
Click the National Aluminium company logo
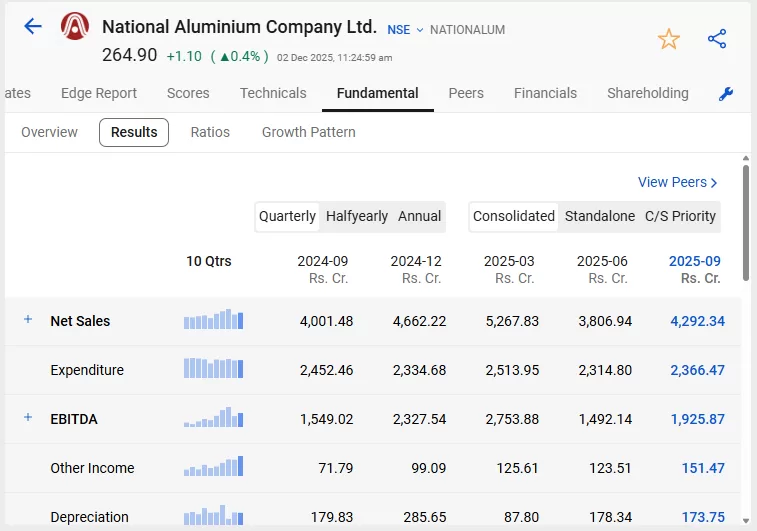(x=75, y=26)
